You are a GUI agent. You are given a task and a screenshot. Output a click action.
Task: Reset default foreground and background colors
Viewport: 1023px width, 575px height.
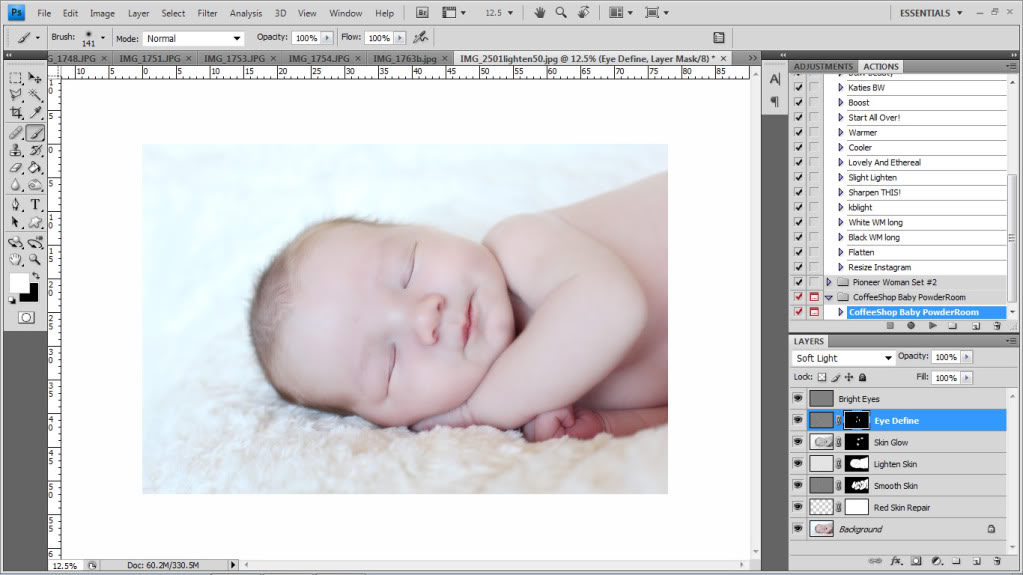[x=12, y=300]
